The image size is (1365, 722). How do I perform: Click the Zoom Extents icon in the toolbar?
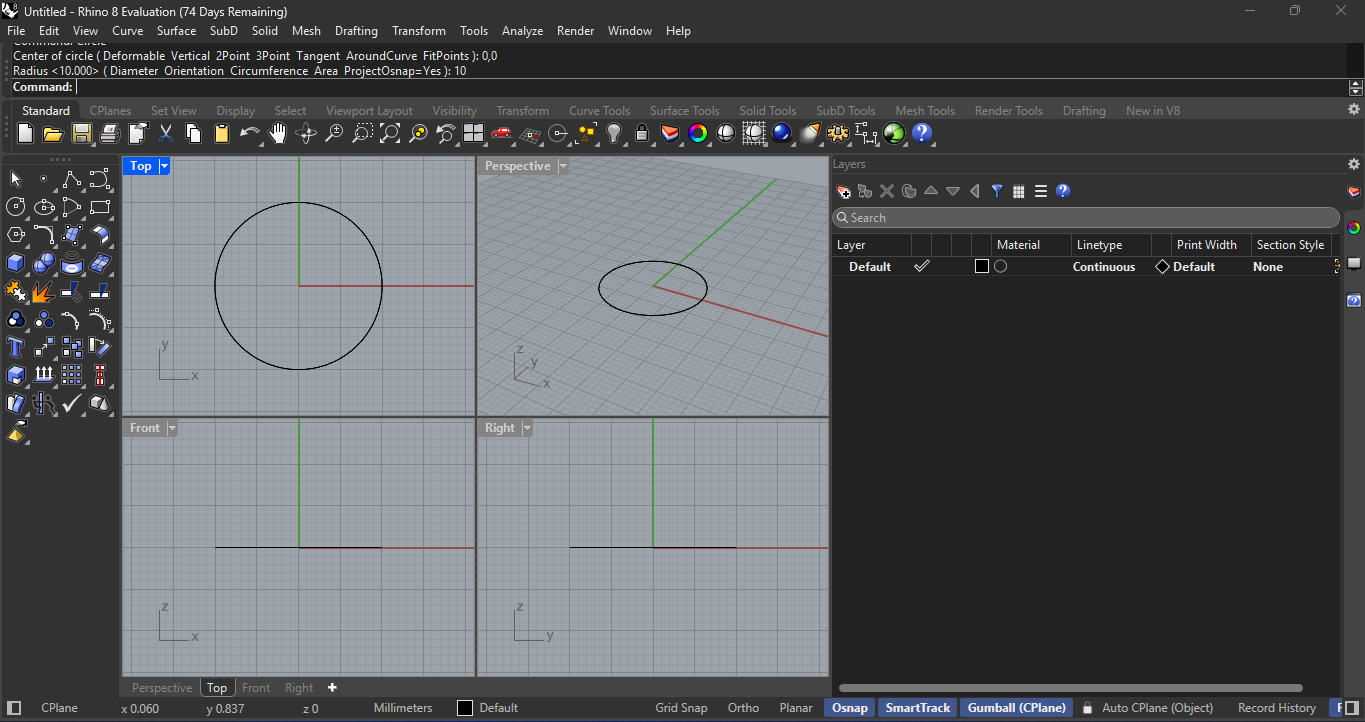click(x=390, y=133)
